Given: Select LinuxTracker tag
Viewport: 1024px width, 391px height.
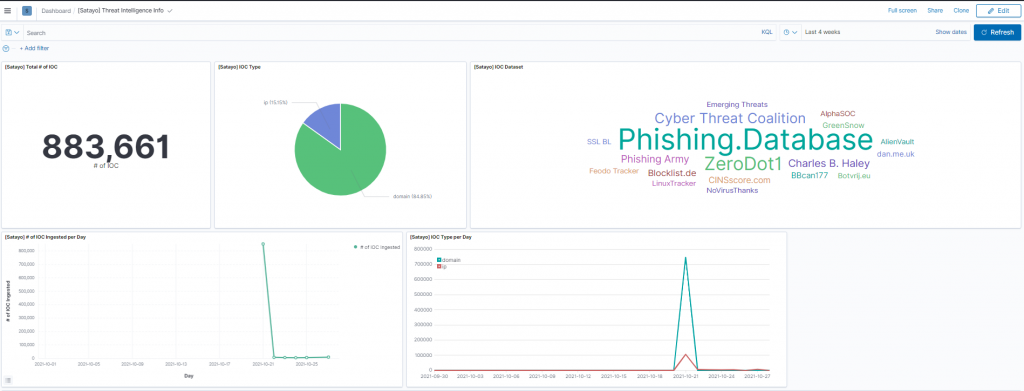Looking at the screenshot, I should click(674, 183).
